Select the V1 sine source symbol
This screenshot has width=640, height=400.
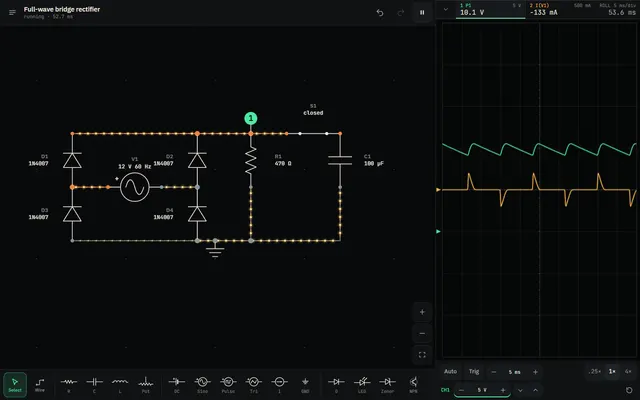135,187
